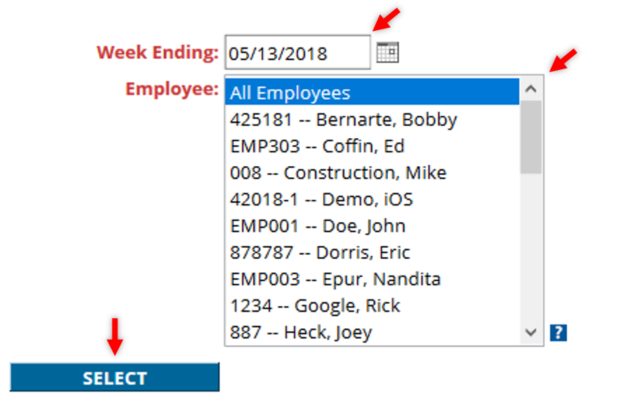Click the blue question mark help icon
Viewport: 633px width, 397px height.
(x=558, y=333)
